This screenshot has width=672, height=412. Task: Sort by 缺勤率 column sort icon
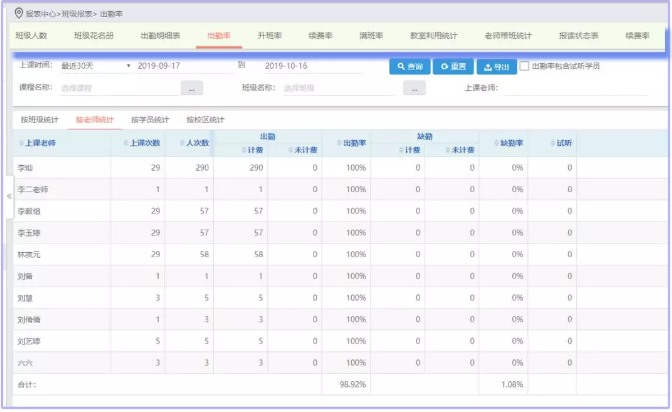(494, 144)
